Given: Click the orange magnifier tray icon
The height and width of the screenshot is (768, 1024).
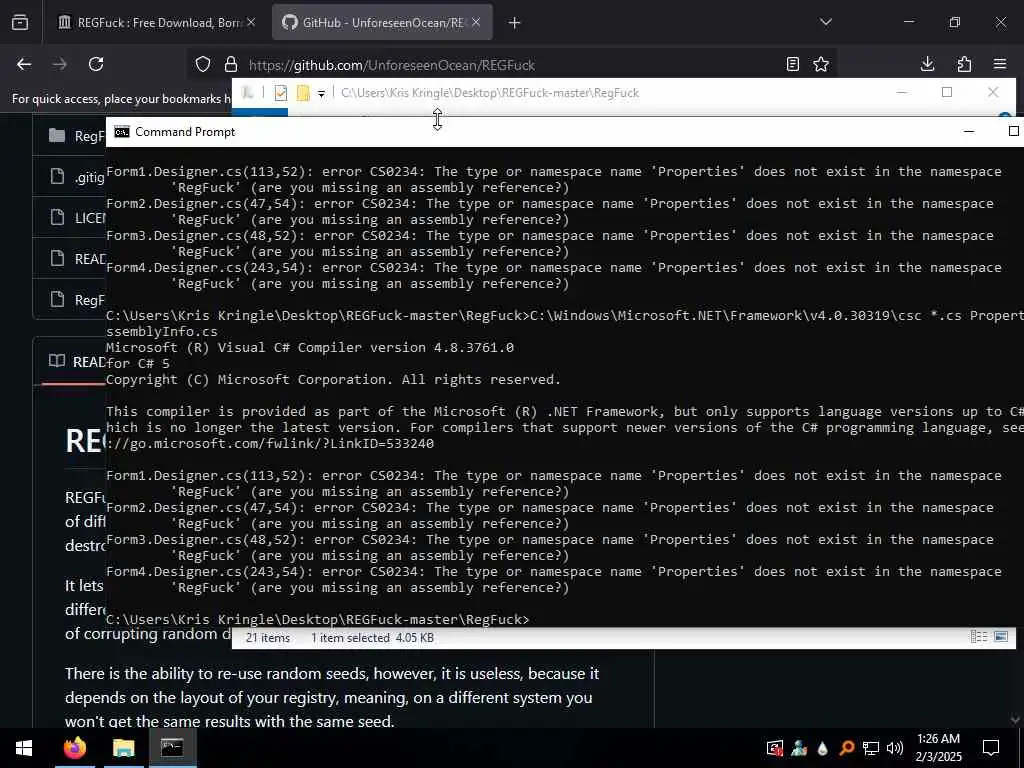Looking at the screenshot, I should coord(846,748).
